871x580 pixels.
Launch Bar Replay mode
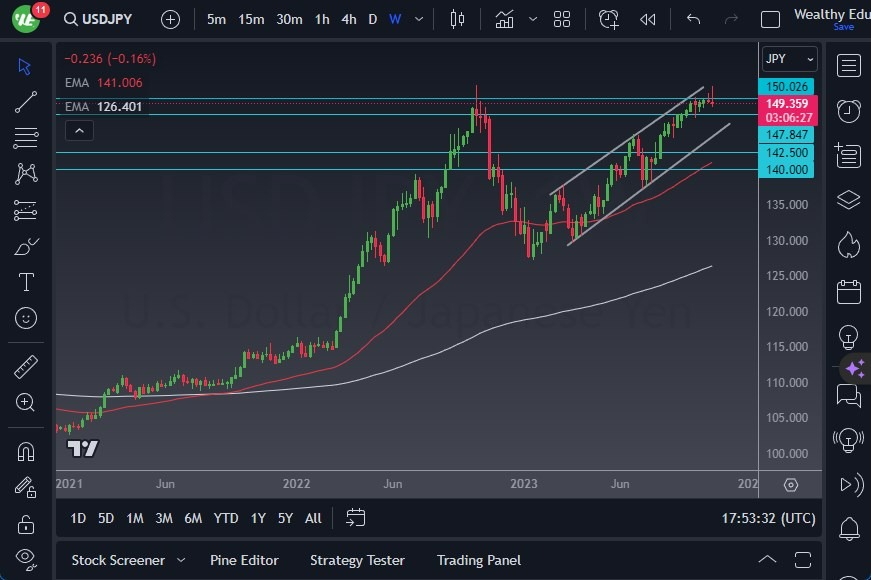[647, 18]
